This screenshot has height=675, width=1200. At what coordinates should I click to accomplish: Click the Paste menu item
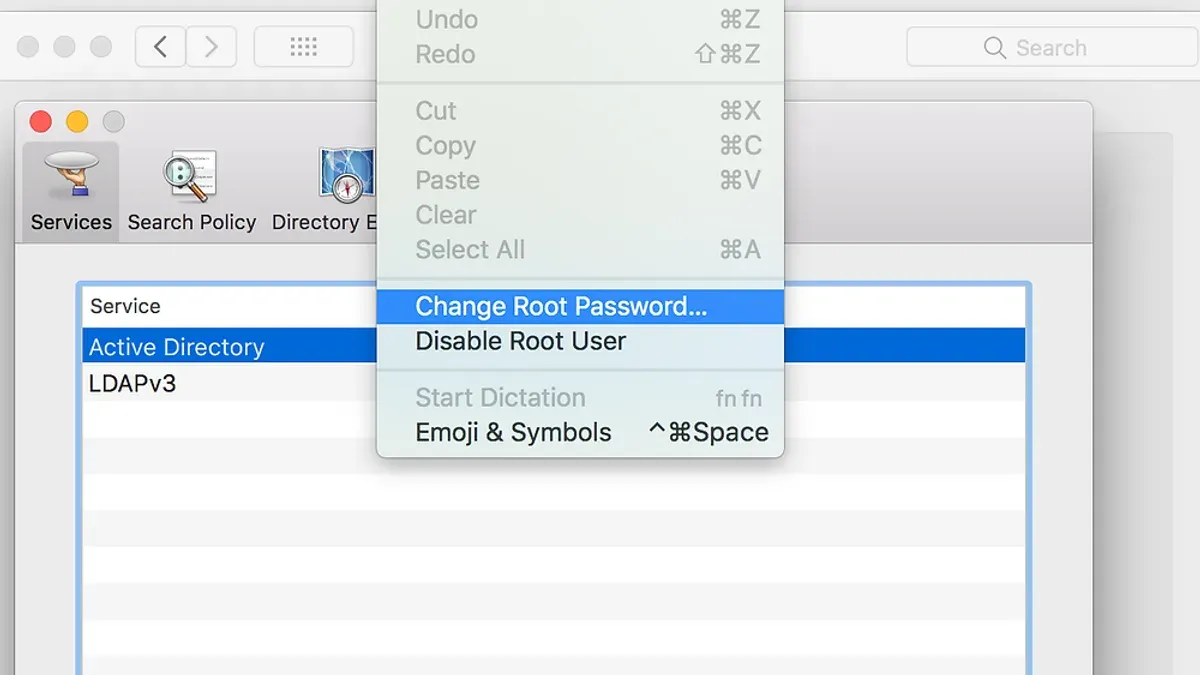(x=580, y=181)
